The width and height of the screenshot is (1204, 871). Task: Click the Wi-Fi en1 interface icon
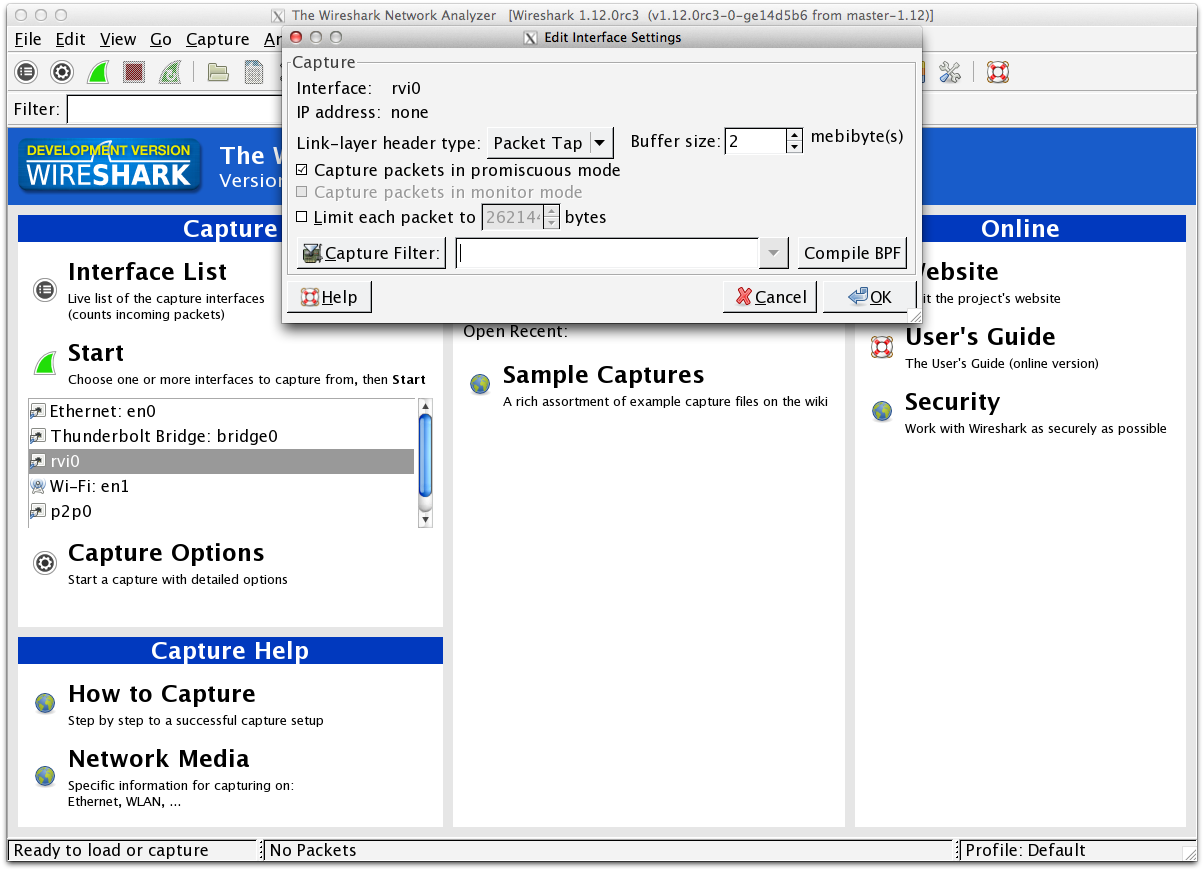pos(38,486)
